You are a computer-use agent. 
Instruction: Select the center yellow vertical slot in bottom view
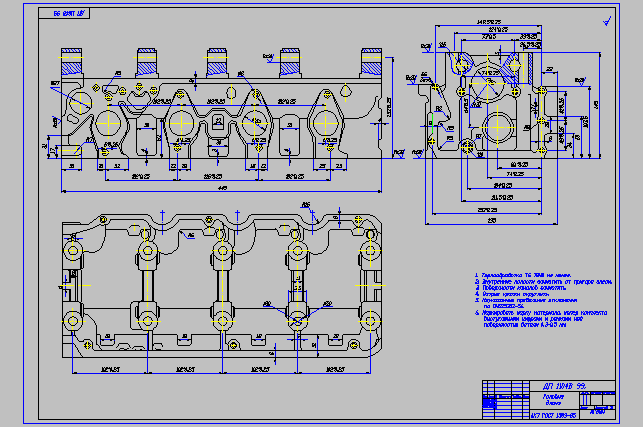(219, 283)
